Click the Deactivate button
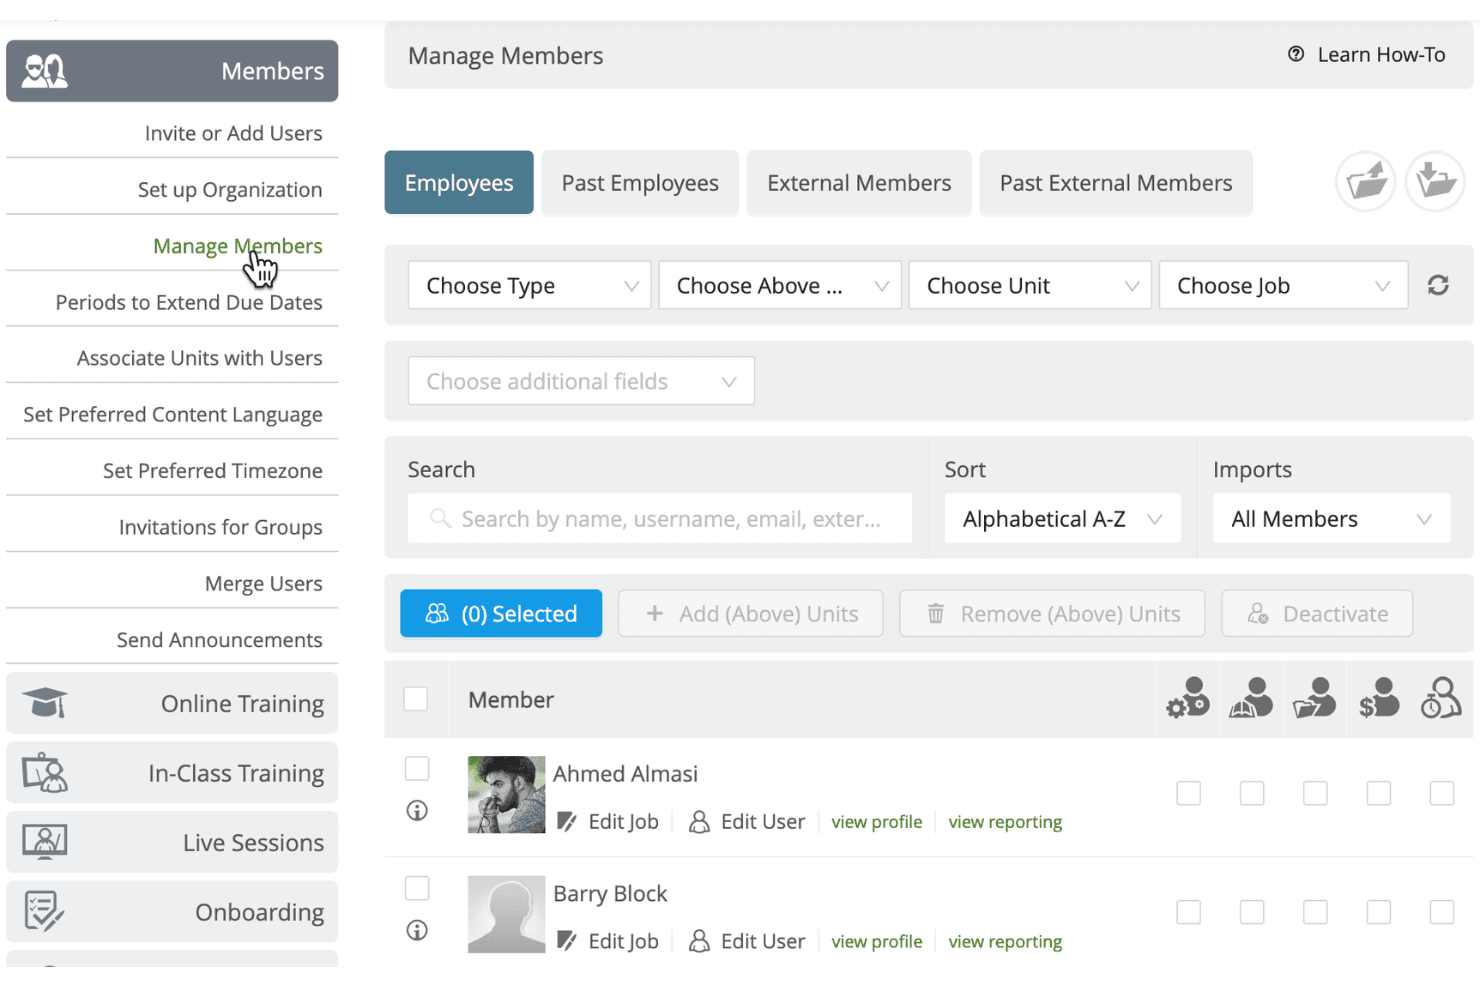 tap(1317, 613)
